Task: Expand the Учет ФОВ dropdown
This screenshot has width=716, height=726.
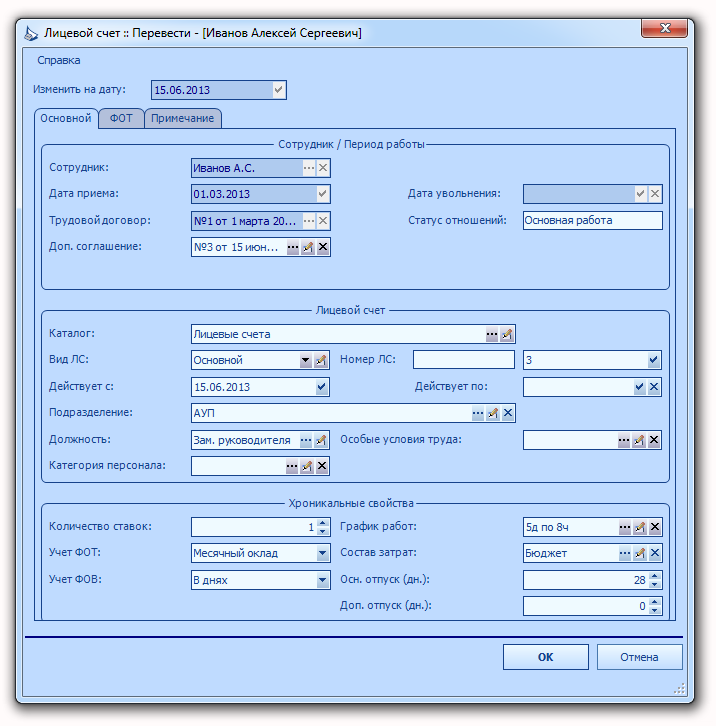Action: [x=322, y=580]
